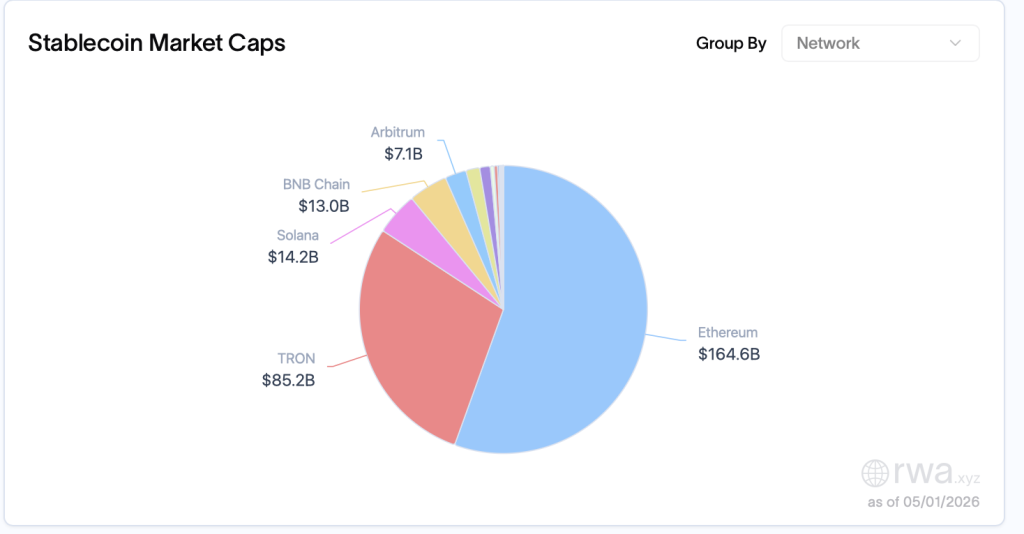Click the TRON label text

click(296, 358)
